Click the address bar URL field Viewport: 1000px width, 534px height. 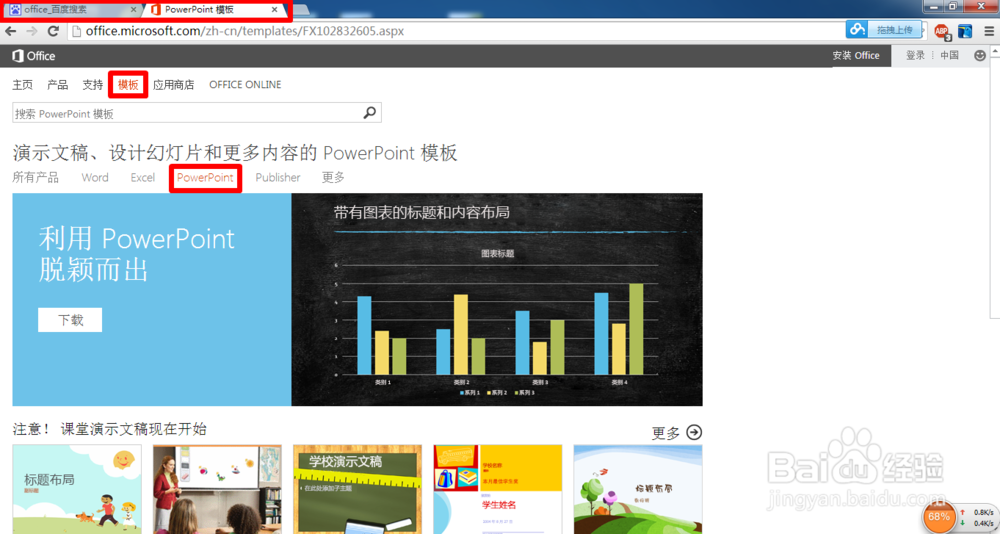pos(459,31)
